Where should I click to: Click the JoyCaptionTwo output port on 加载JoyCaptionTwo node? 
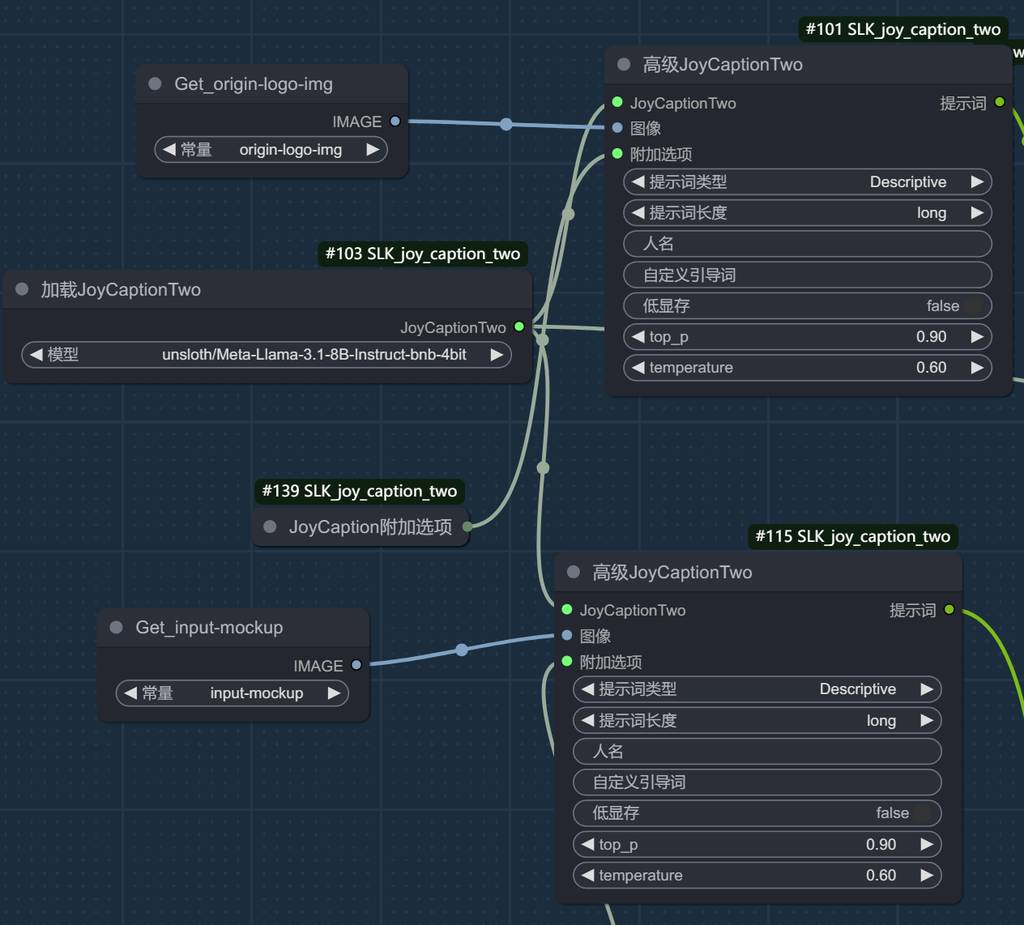pyautogui.click(x=519, y=327)
